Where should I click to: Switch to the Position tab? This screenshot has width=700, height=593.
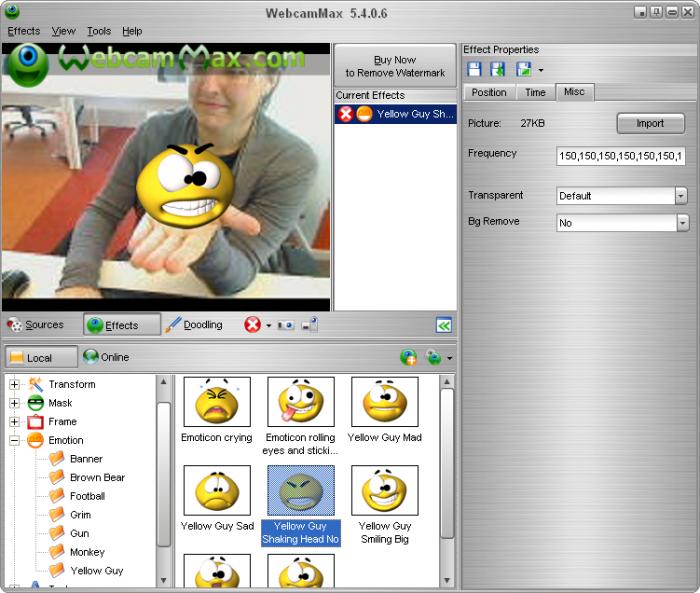coord(489,92)
